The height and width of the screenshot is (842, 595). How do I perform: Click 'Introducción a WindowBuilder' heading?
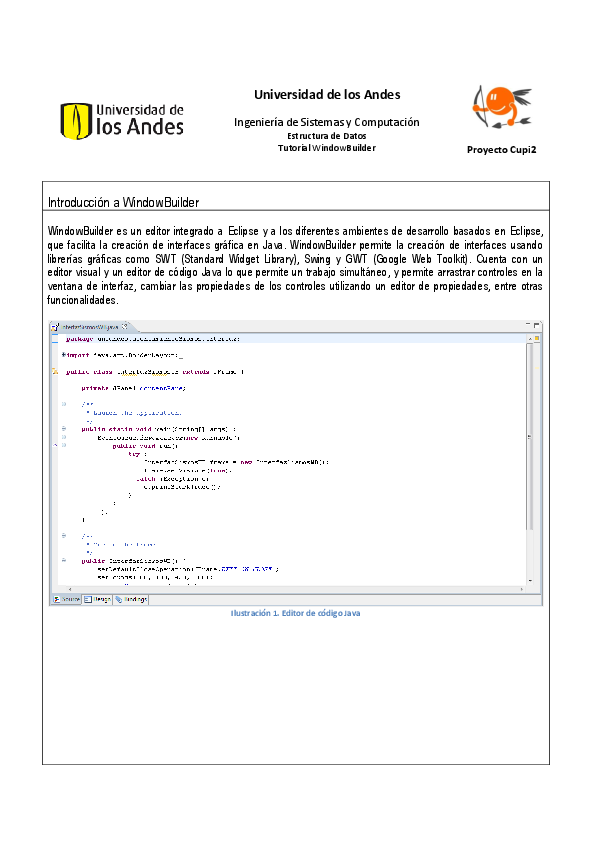(124, 202)
